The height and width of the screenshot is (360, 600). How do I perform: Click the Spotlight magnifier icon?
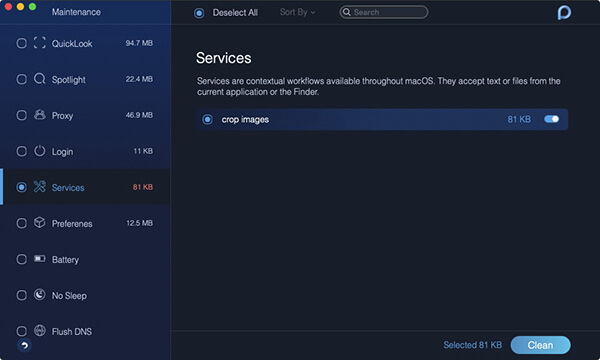(x=39, y=79)
